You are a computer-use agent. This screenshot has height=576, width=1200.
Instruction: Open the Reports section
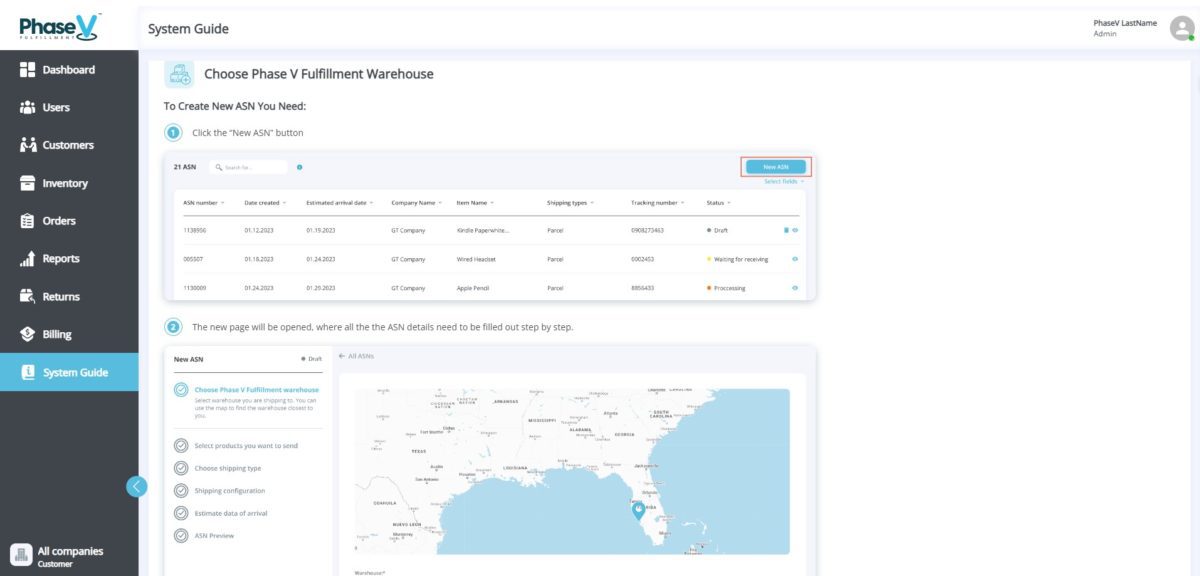click(x=68, y=259)
